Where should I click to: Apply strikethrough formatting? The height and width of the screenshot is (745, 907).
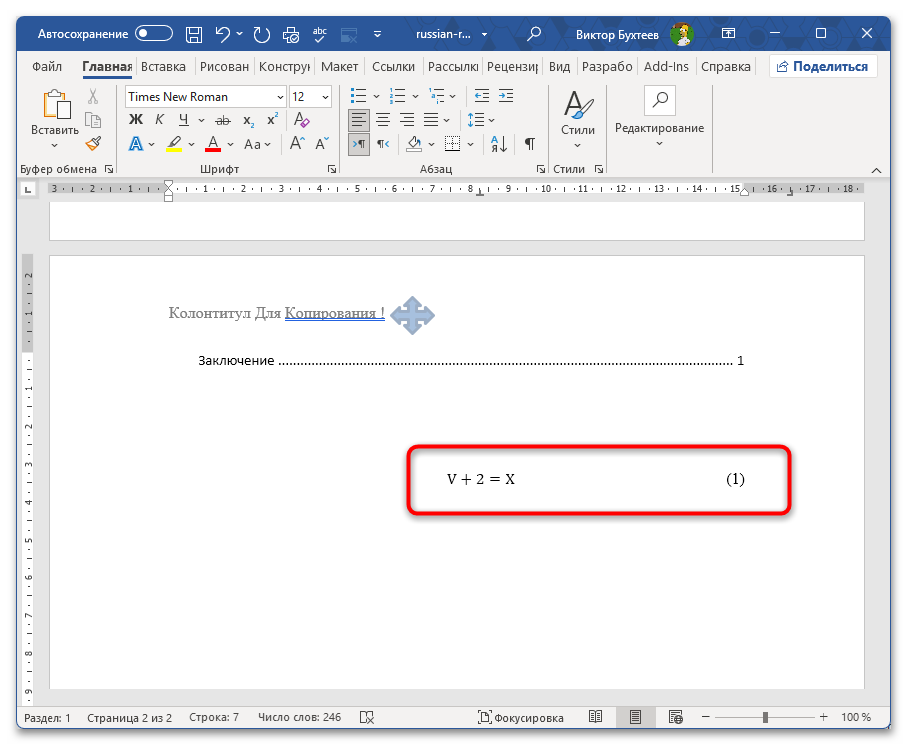tap(223, 120)
